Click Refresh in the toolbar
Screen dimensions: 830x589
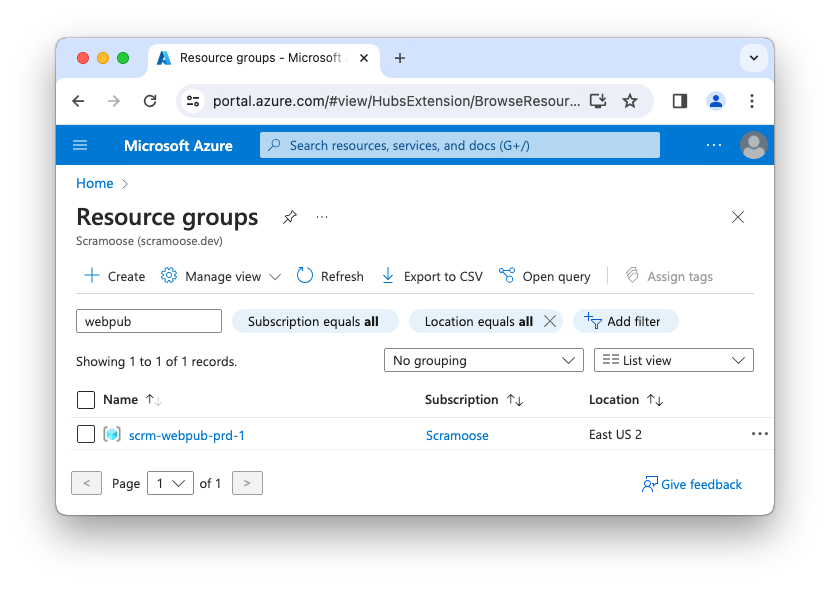[330, 276]
